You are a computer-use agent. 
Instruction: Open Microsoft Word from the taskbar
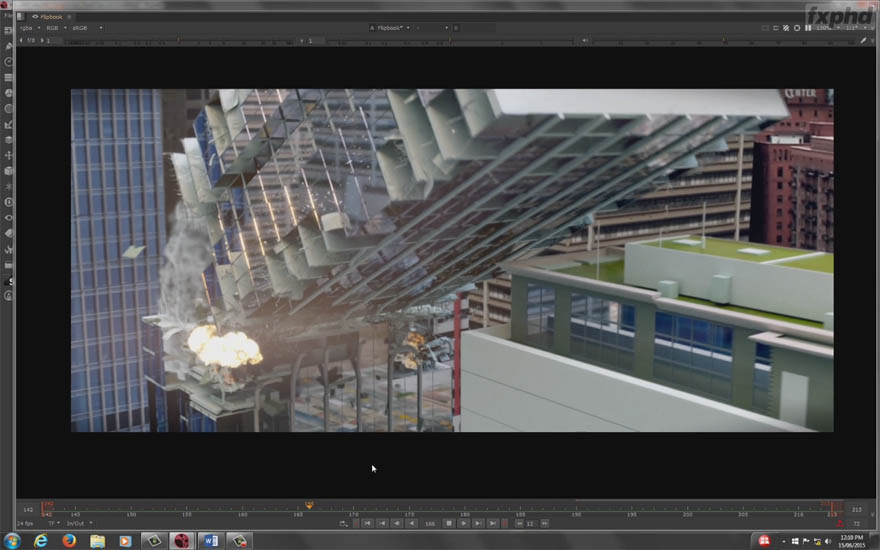click(211, 541)
